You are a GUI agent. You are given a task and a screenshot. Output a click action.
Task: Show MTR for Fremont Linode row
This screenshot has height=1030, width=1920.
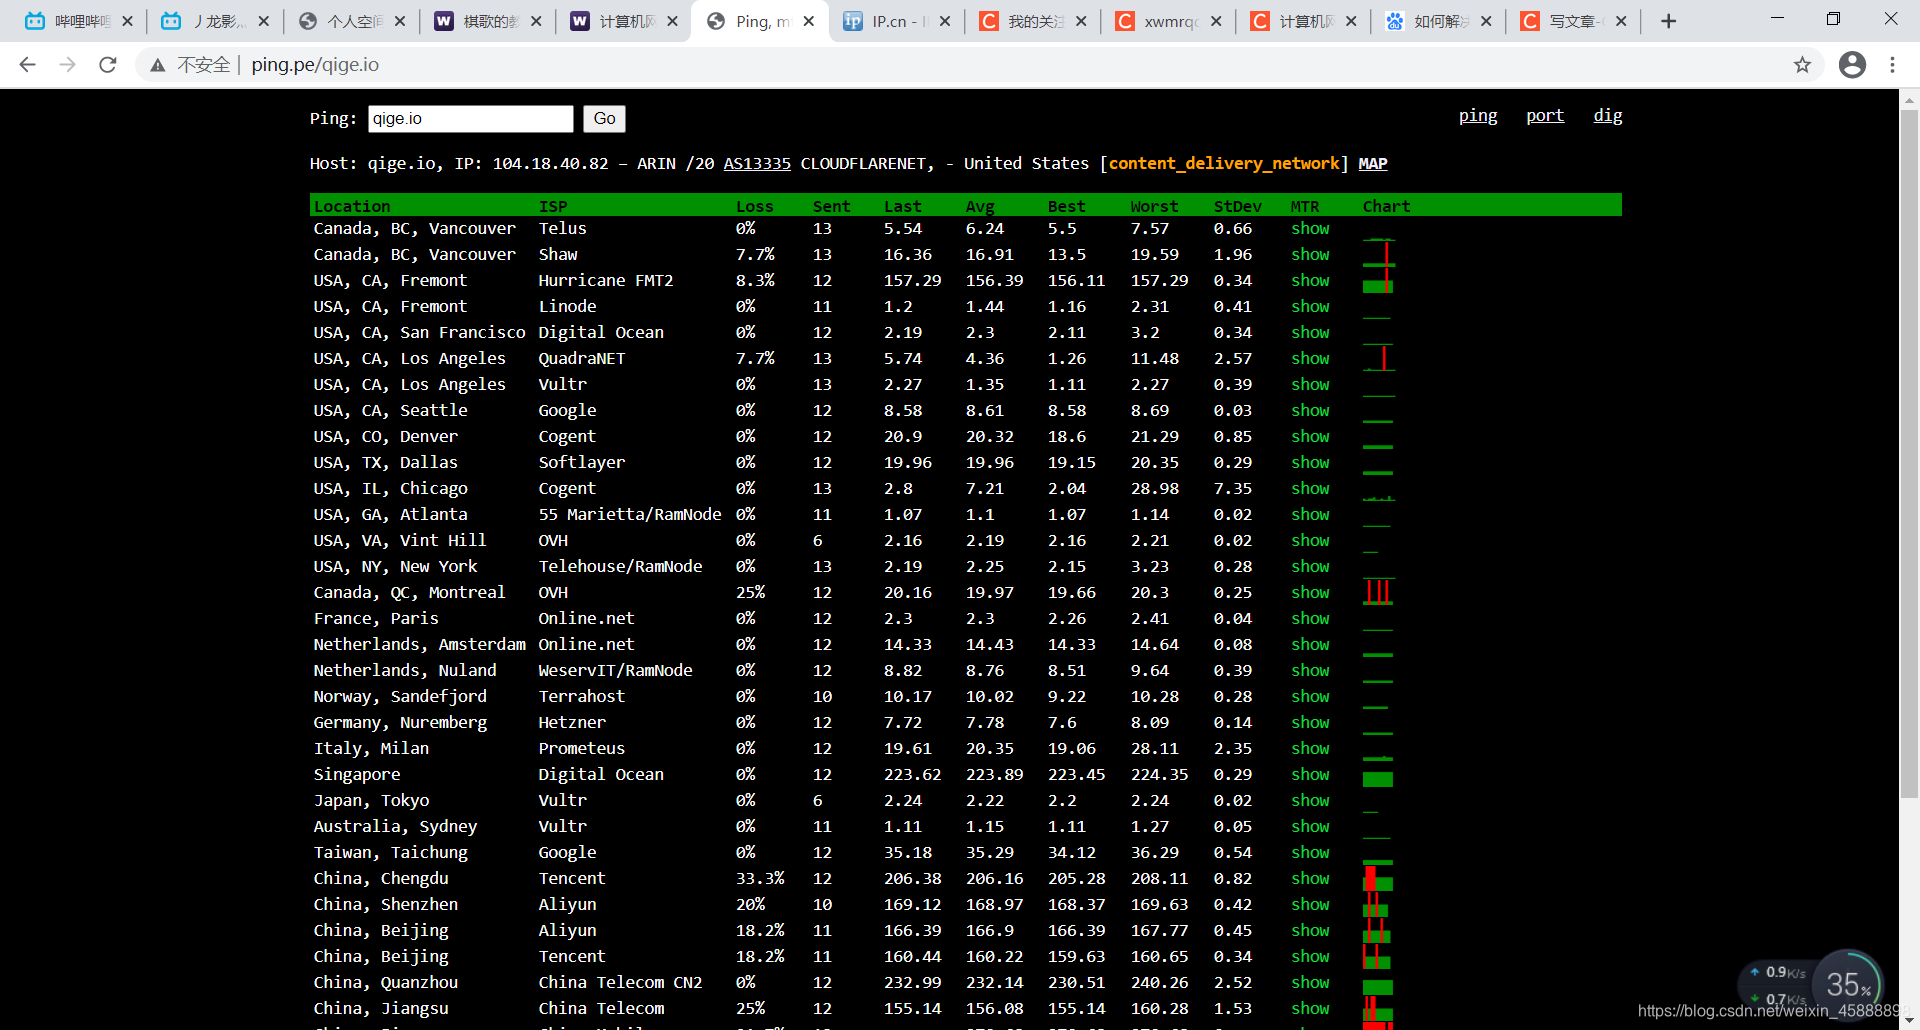1310,307
